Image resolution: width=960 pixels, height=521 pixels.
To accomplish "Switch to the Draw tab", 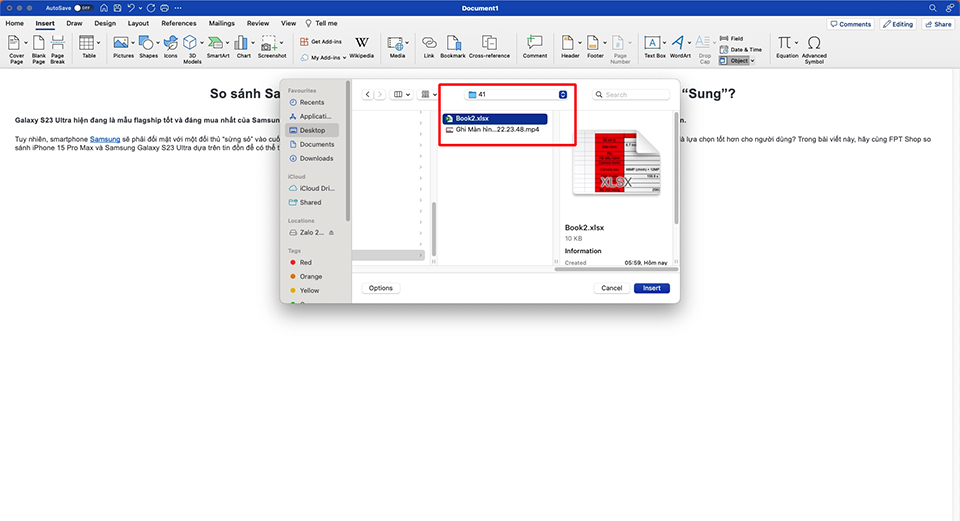I will 74,23.
